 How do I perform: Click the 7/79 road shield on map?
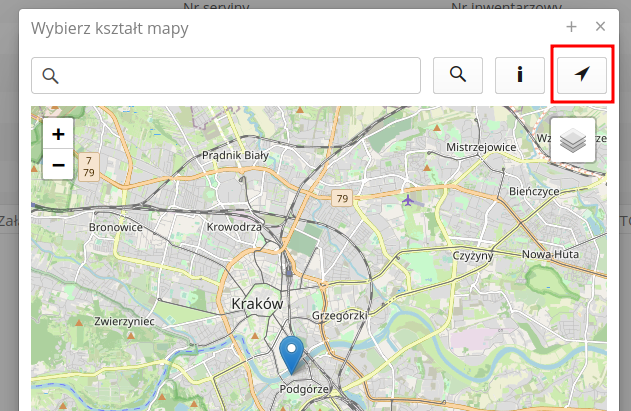coord(89,166)
